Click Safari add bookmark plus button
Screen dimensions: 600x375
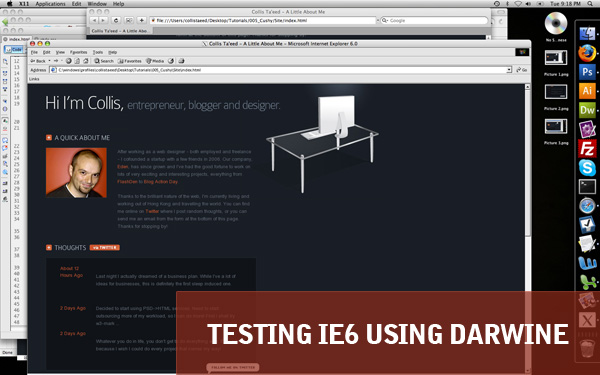coord(142,20)
